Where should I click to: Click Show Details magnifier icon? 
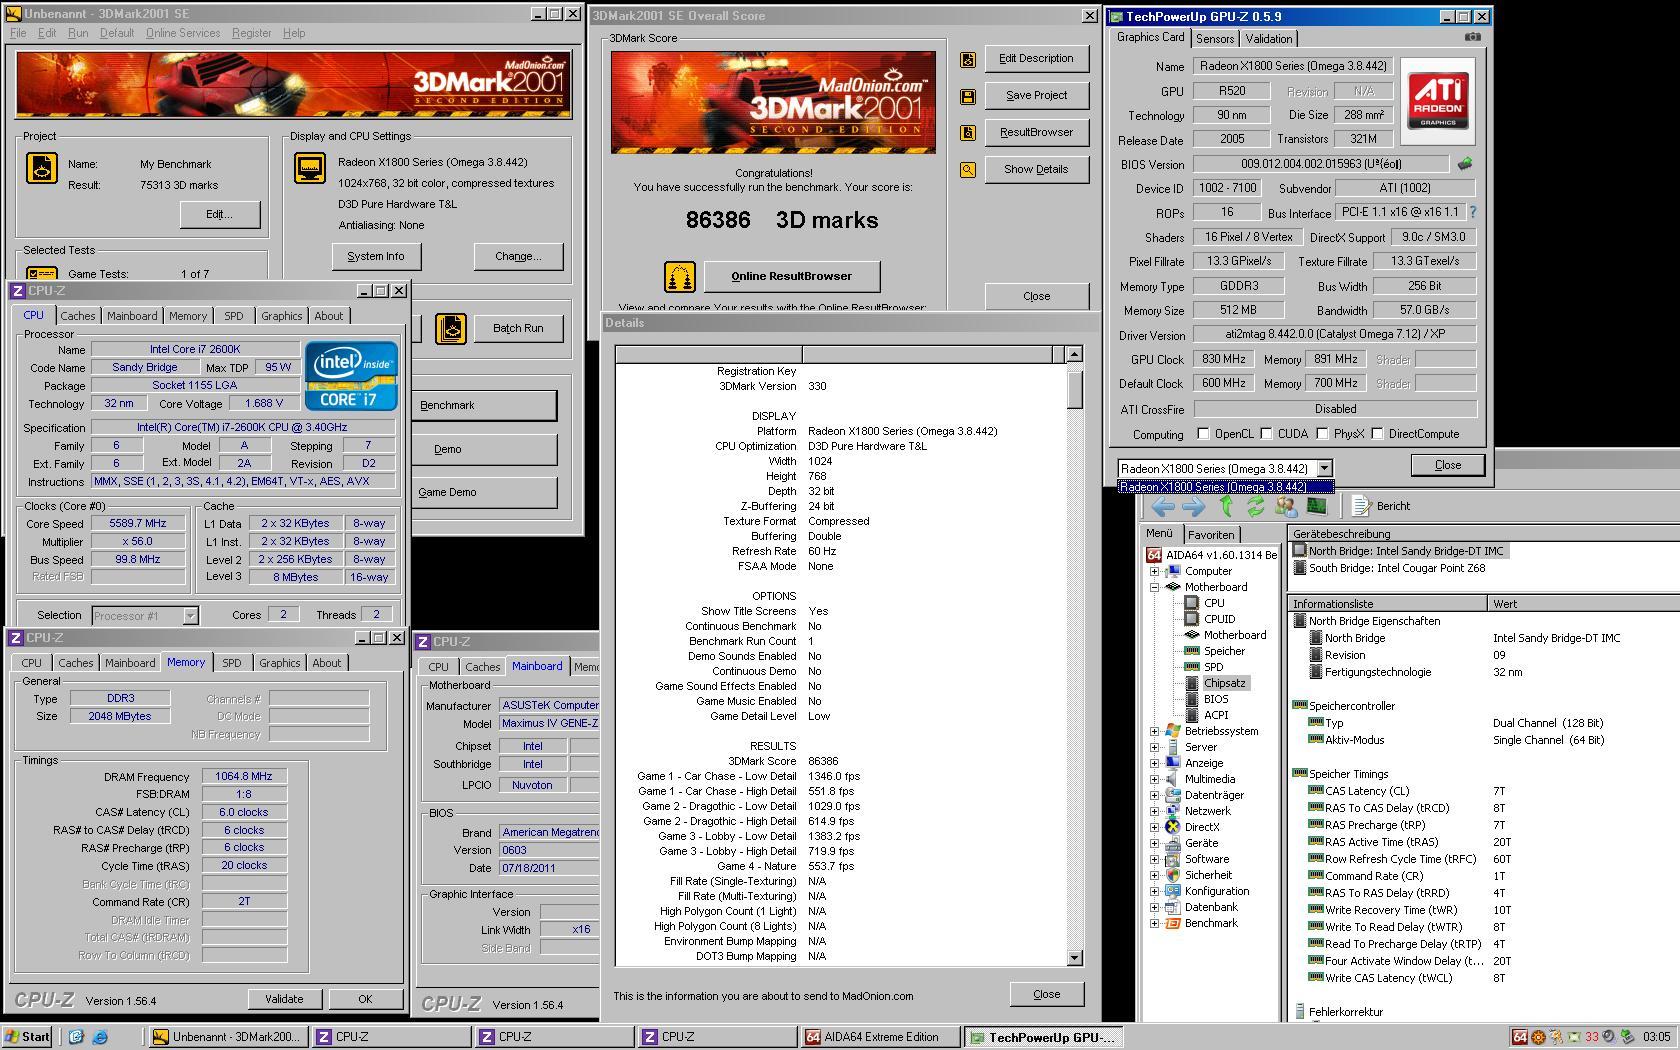click(x=968, y=170)
